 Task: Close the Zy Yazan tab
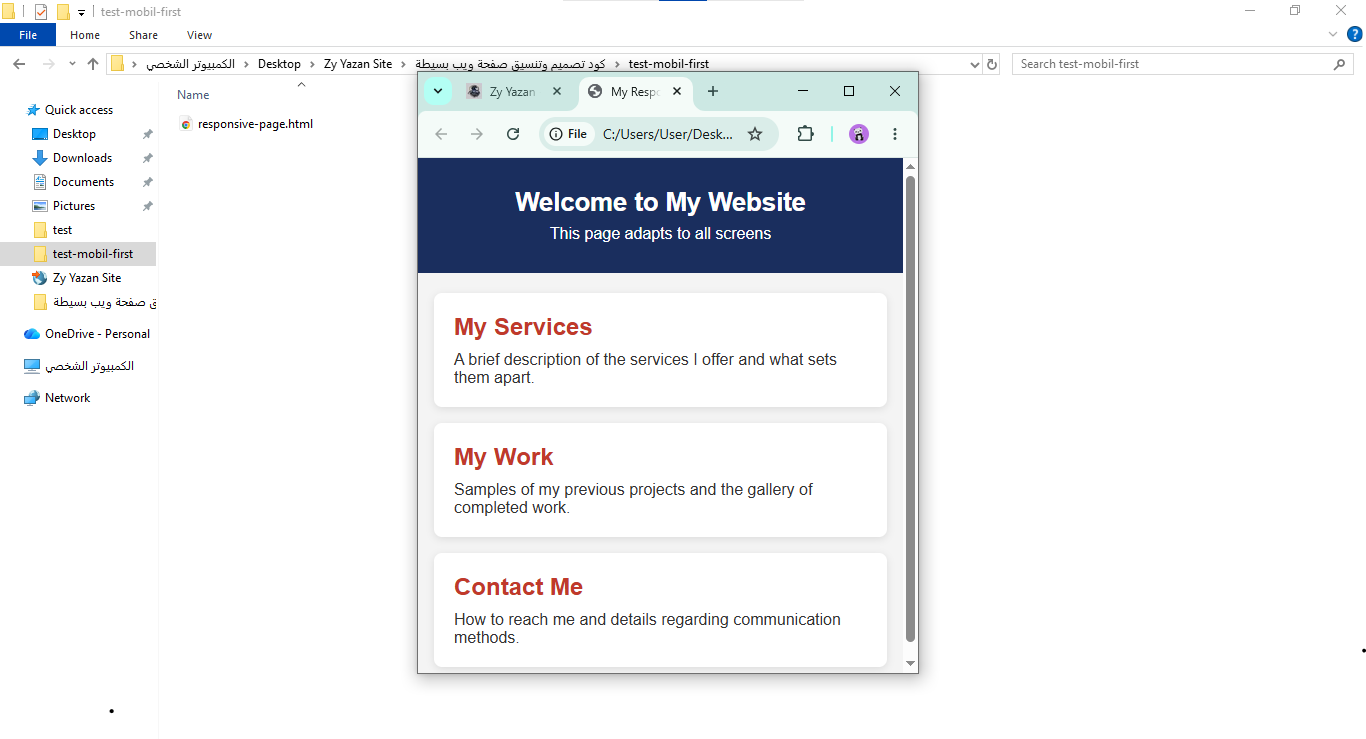557,91
